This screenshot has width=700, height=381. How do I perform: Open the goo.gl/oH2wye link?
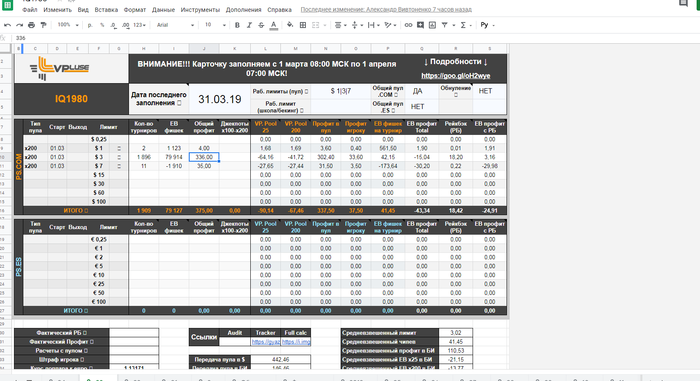[455, 75]
